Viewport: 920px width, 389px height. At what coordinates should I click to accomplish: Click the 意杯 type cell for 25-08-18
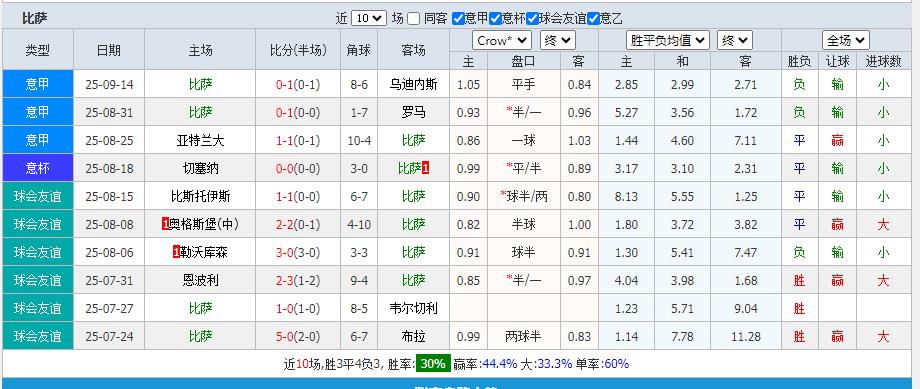[x=38, y=168]
